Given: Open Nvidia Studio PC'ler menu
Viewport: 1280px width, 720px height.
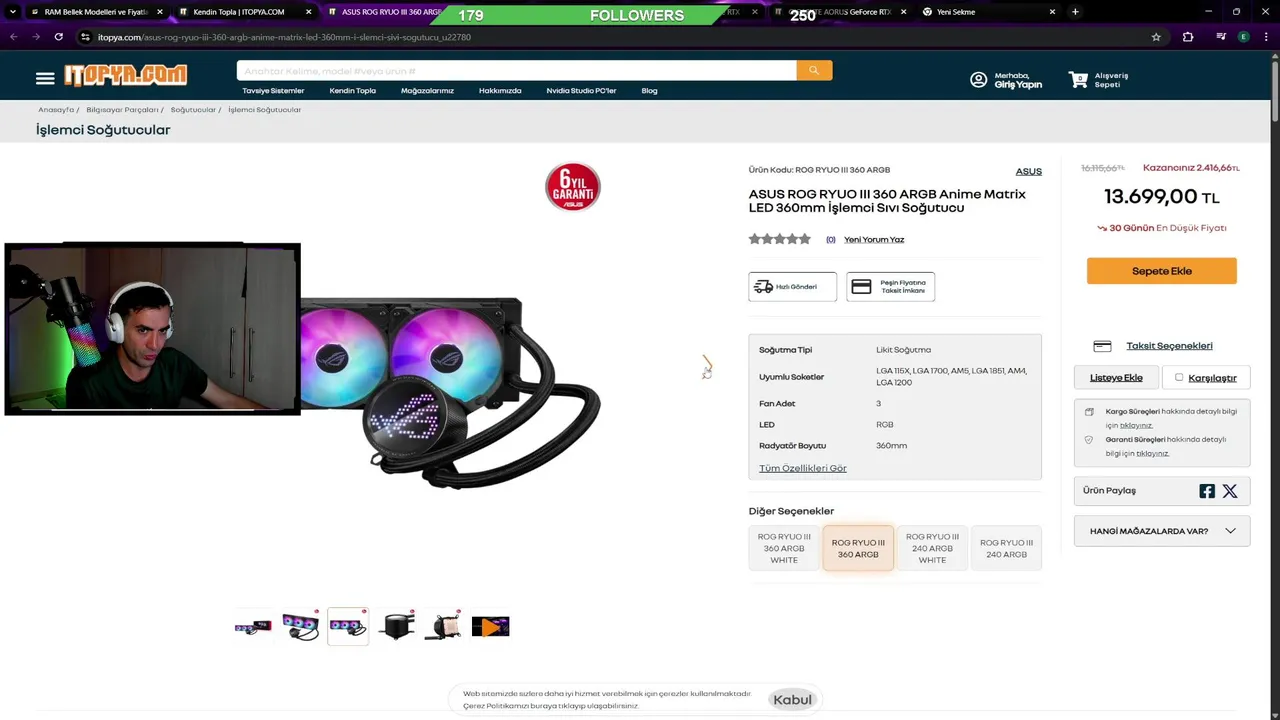Looking at the screenshot, I should [x=581, y=91].
